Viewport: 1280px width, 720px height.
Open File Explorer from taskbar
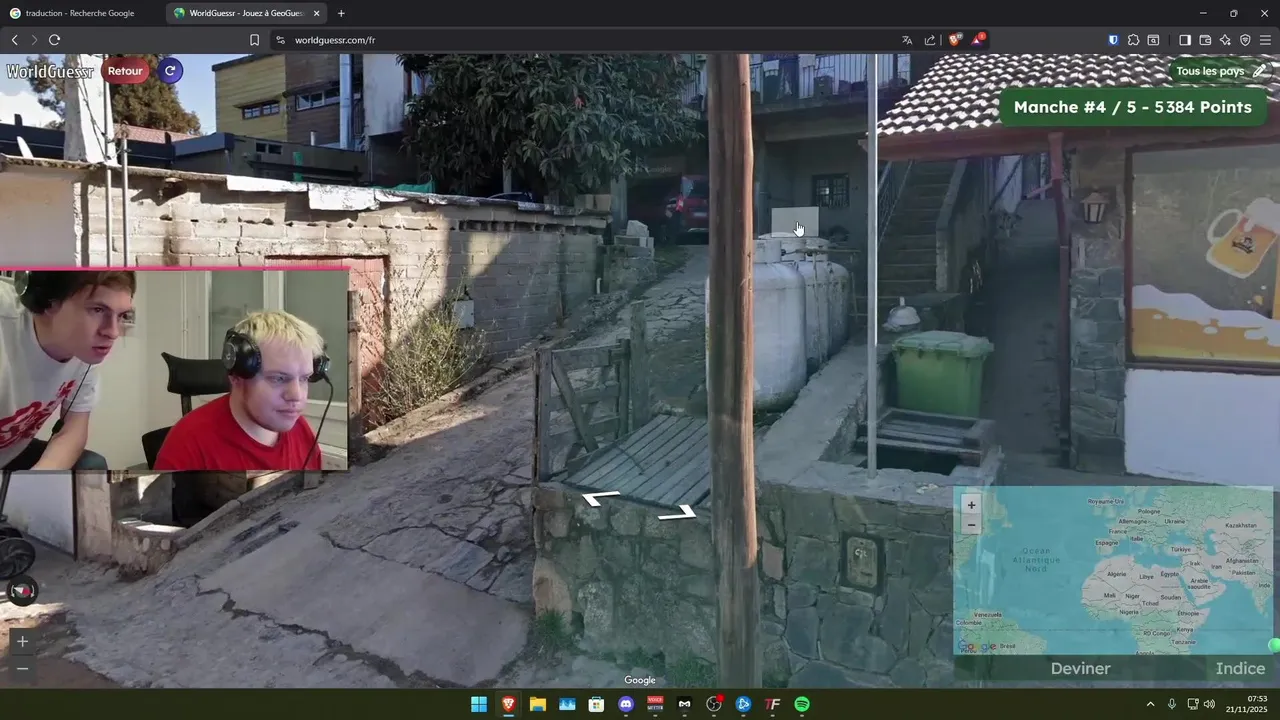[538, 704]
